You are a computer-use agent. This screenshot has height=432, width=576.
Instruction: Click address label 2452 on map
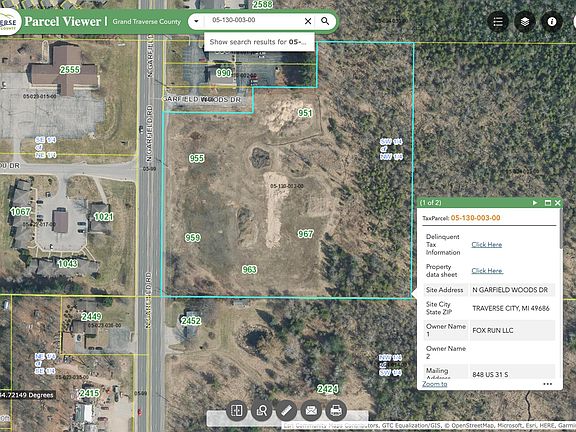coord(191,321)
